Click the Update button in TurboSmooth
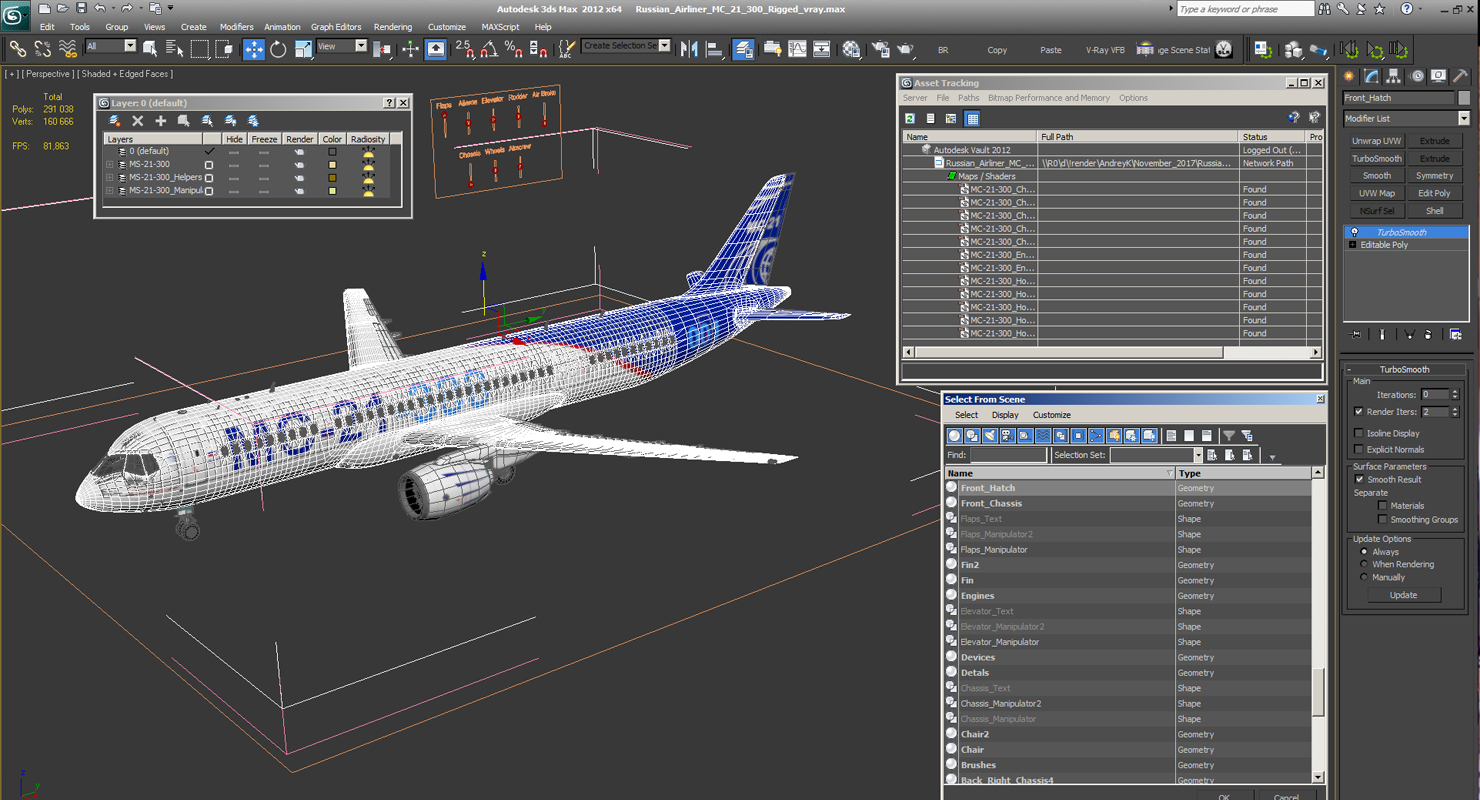The width and height of the screenshot is (1480, 800). pos(1403,595)
